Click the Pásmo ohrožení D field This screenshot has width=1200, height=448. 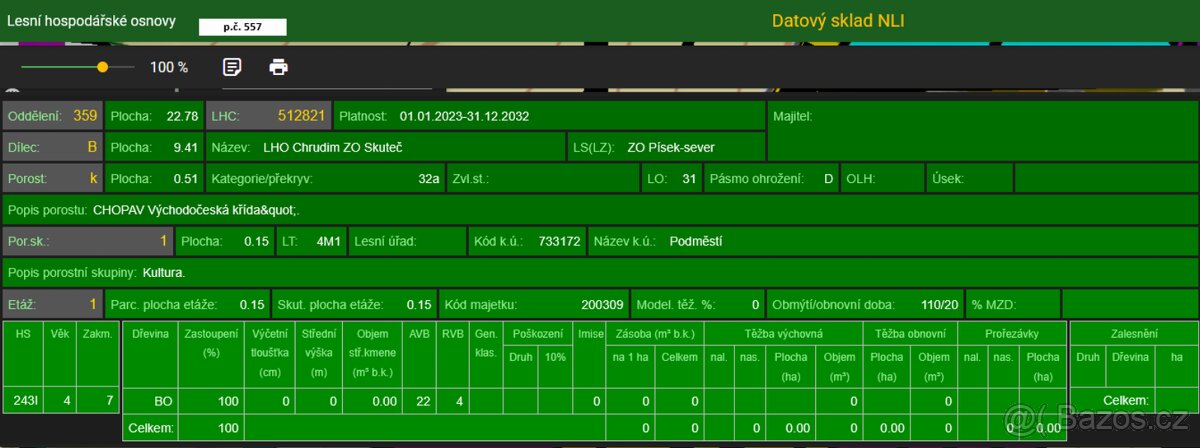click(x=771, y=179)
